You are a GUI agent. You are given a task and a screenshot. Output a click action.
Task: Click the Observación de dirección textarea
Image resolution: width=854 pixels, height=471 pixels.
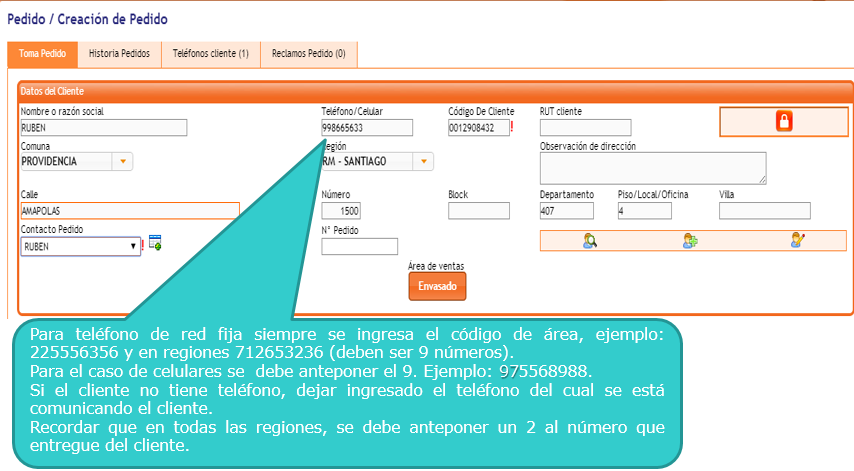[653, 168]
